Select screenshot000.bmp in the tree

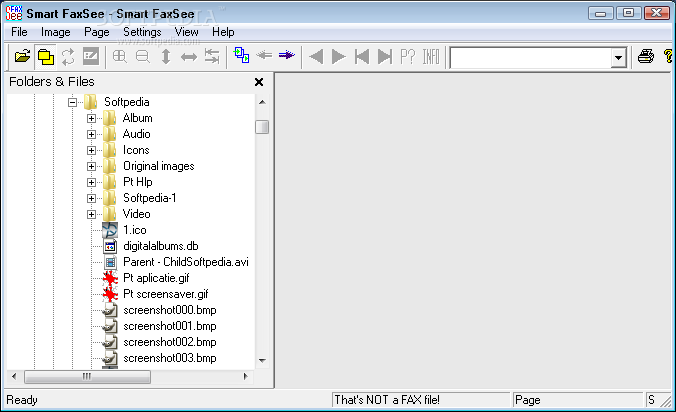pos(169,310)
